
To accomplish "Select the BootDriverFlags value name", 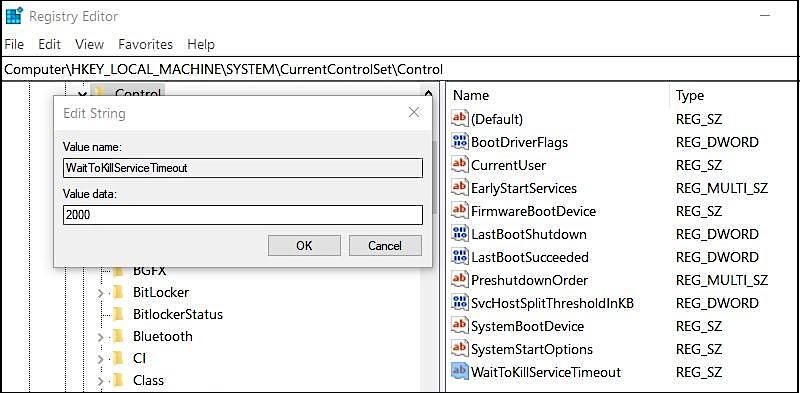I will 519,142.
